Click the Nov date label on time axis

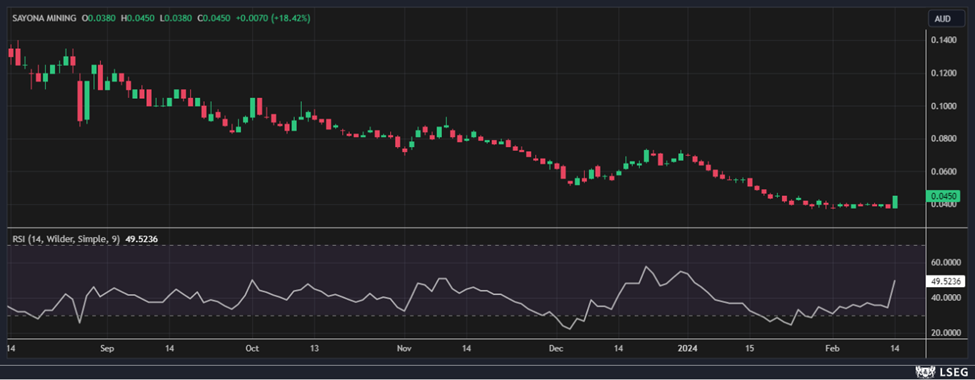coord(404,348)
